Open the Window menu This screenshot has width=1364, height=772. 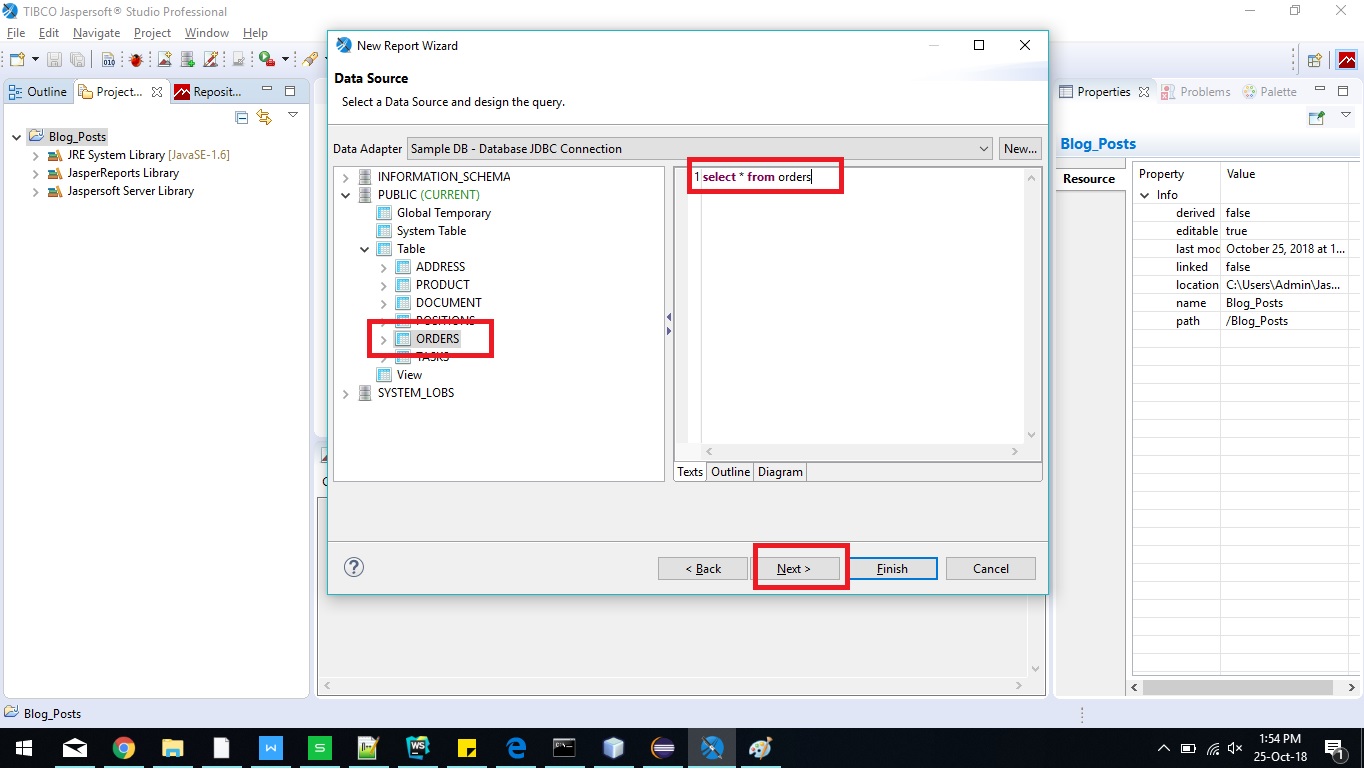206,32
